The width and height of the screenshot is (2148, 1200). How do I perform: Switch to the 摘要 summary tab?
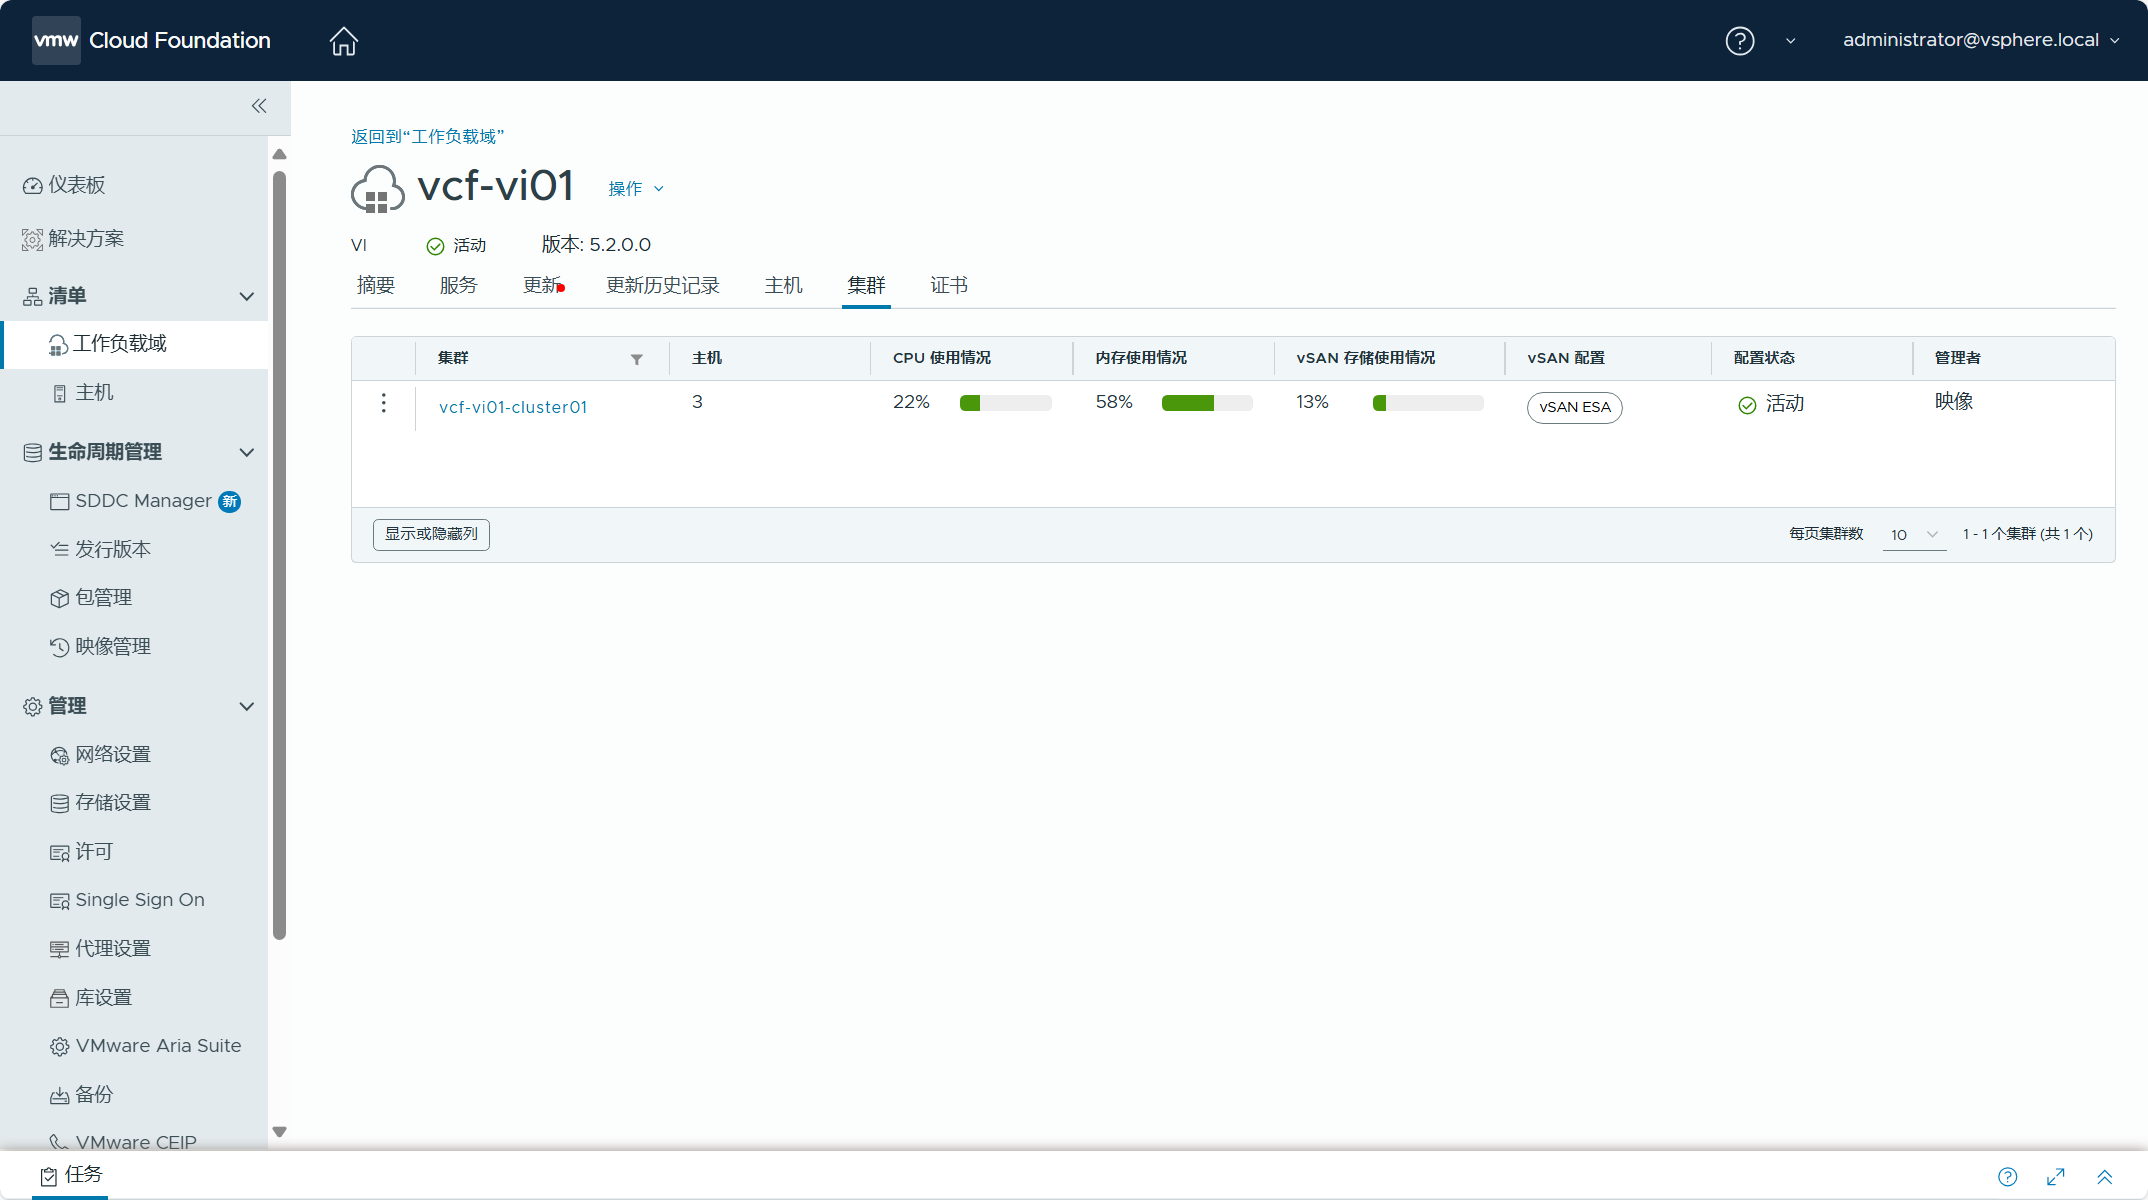[375, 286]
